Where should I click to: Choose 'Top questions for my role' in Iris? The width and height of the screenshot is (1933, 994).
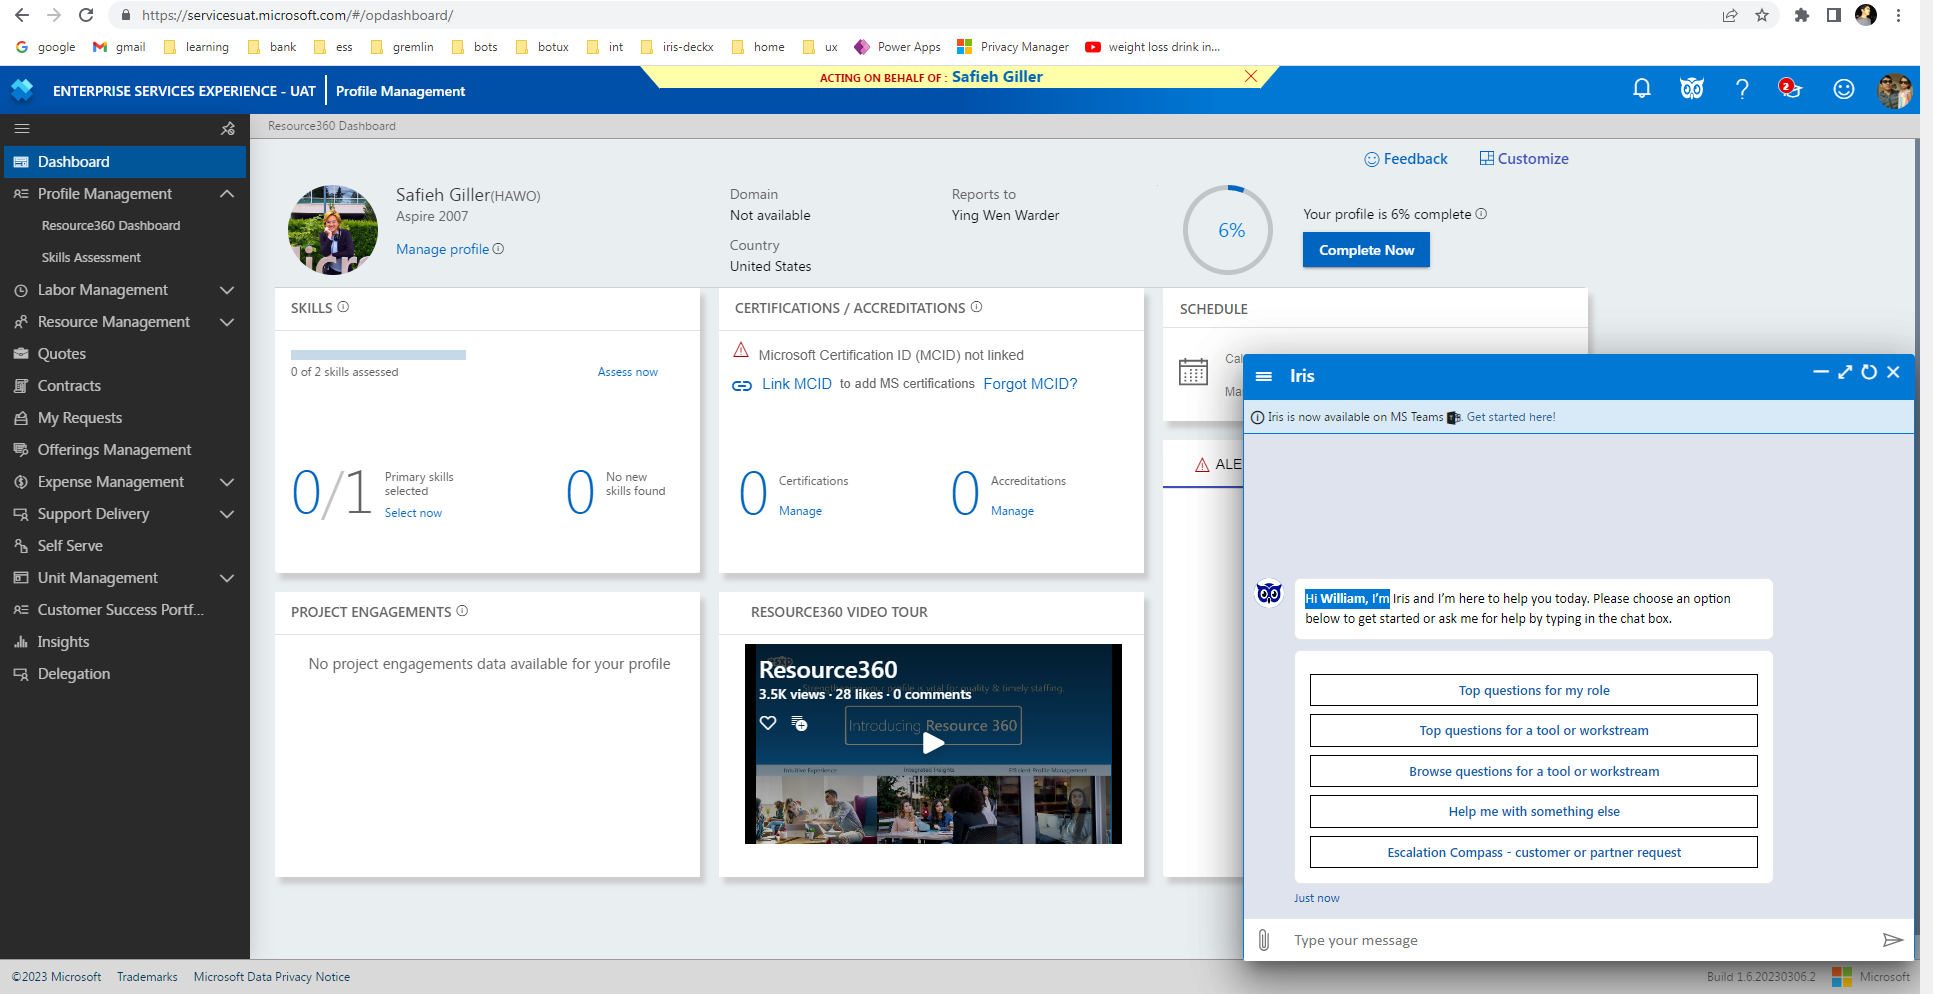(x=1533, y=690)
